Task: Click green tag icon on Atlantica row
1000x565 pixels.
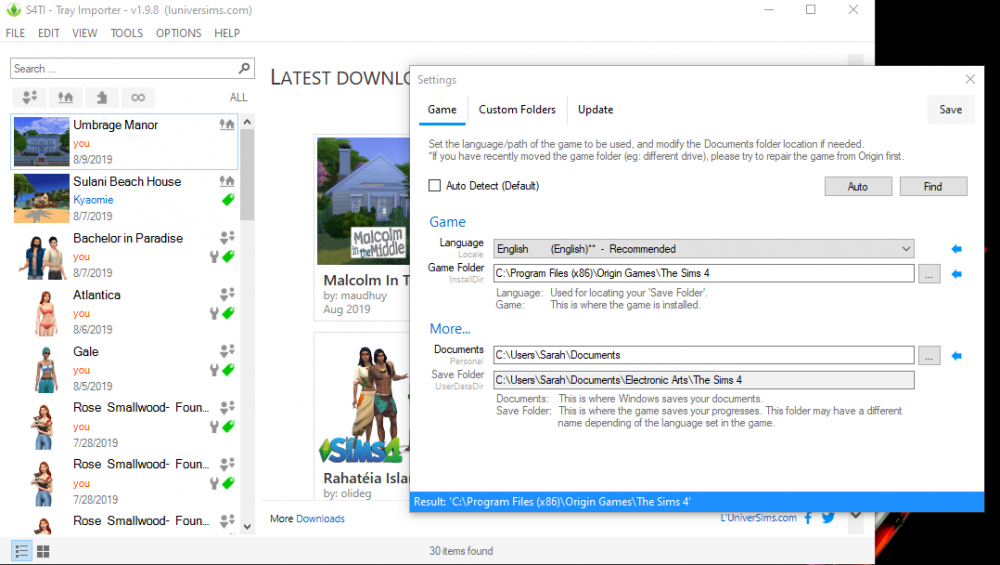Action: click(x=228, y=313)
